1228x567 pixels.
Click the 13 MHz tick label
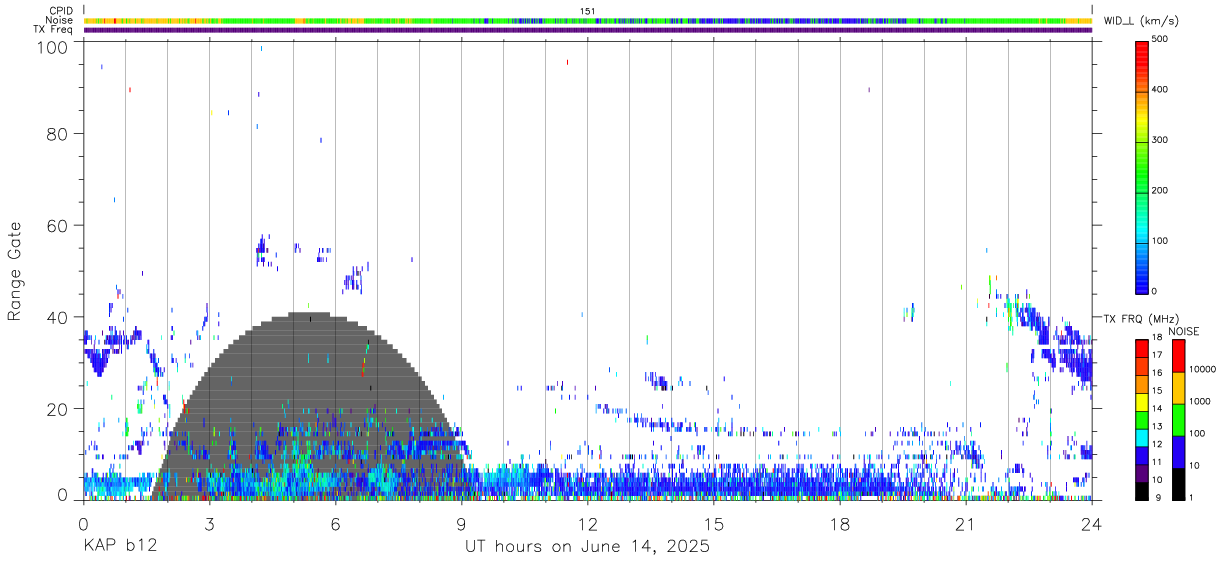pyautogui.click(x=1158, y=428)
